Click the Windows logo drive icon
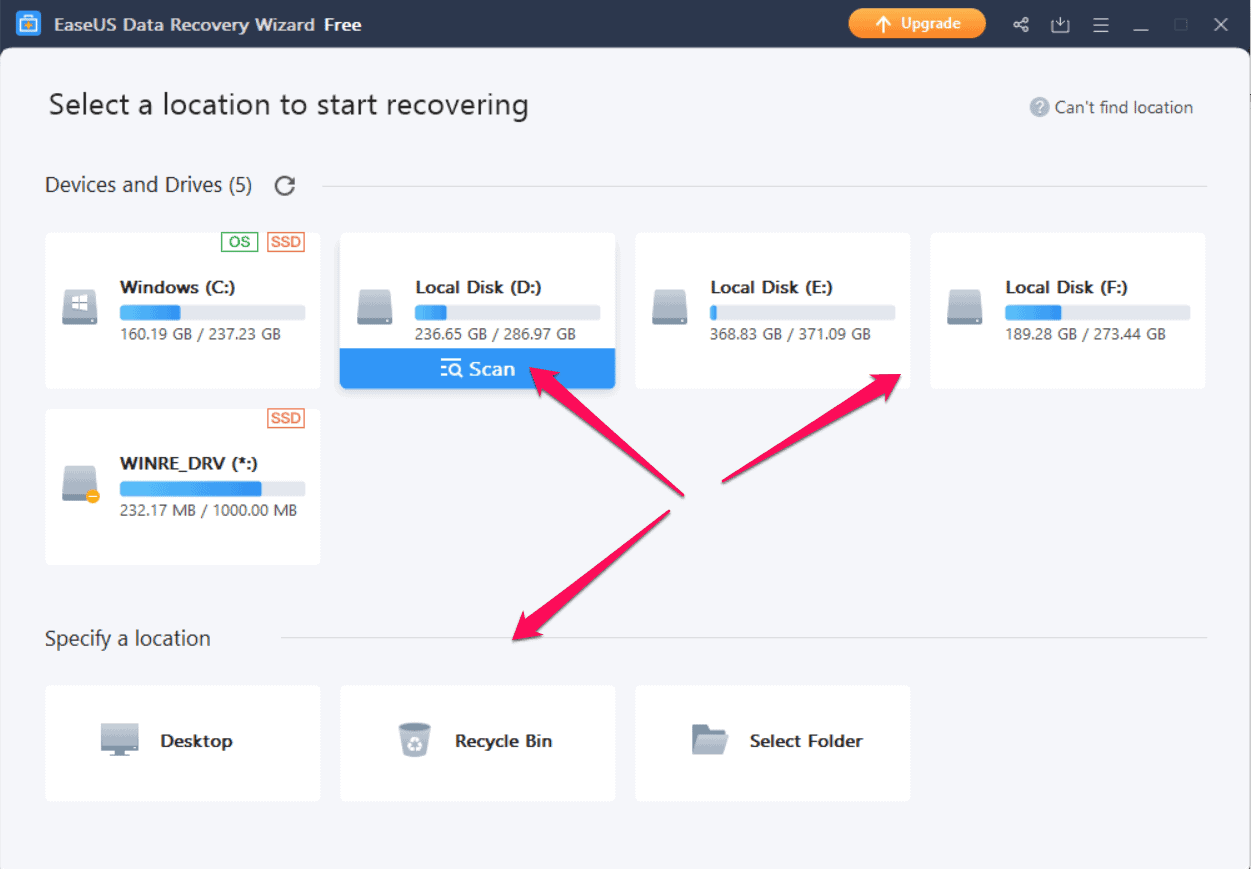Viewport: 1251px width, 869px height. tap(80, 306)
